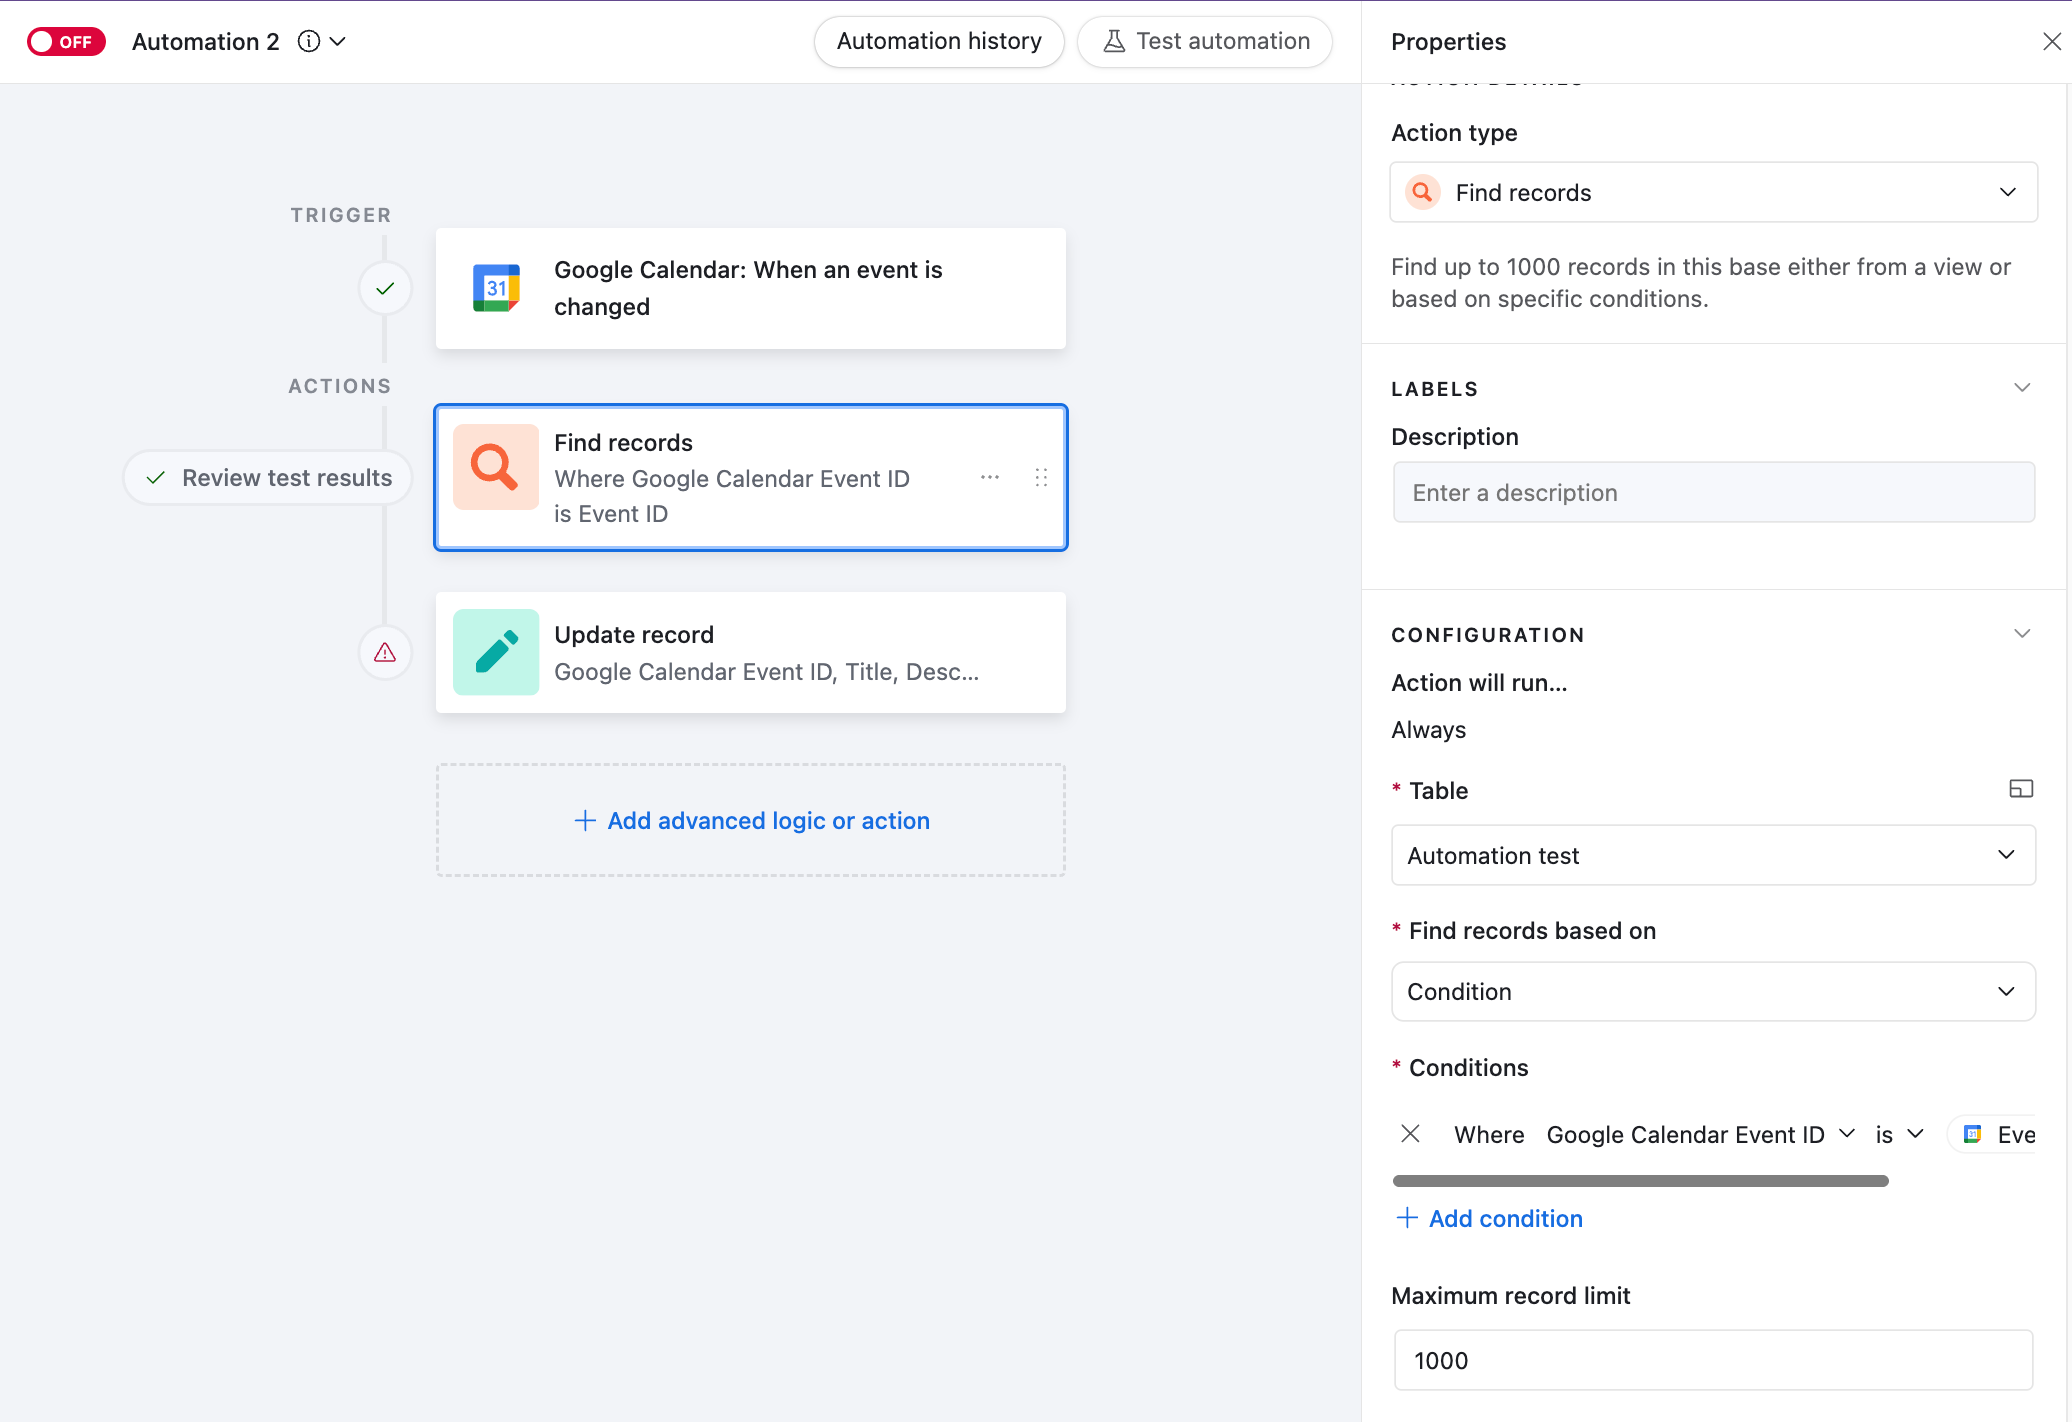Click the Enter a description field

point(1714,492)
